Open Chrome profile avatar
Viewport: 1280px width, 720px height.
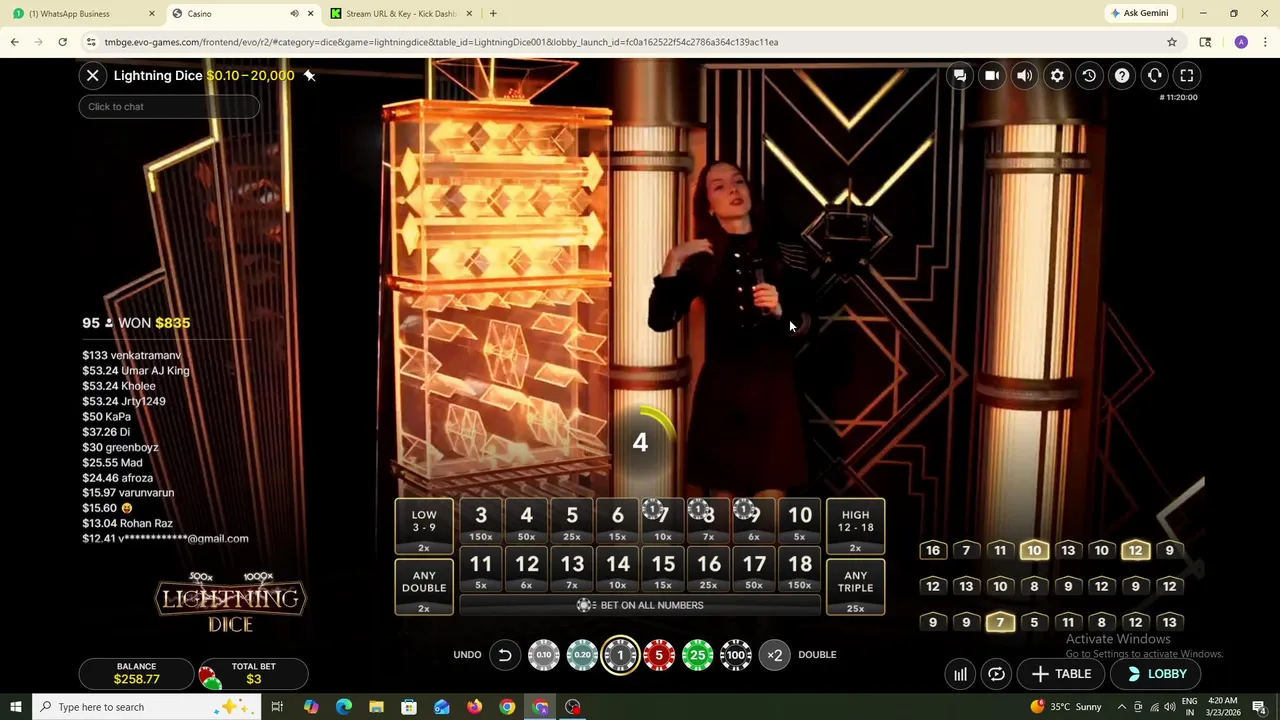click(1241, 42)
